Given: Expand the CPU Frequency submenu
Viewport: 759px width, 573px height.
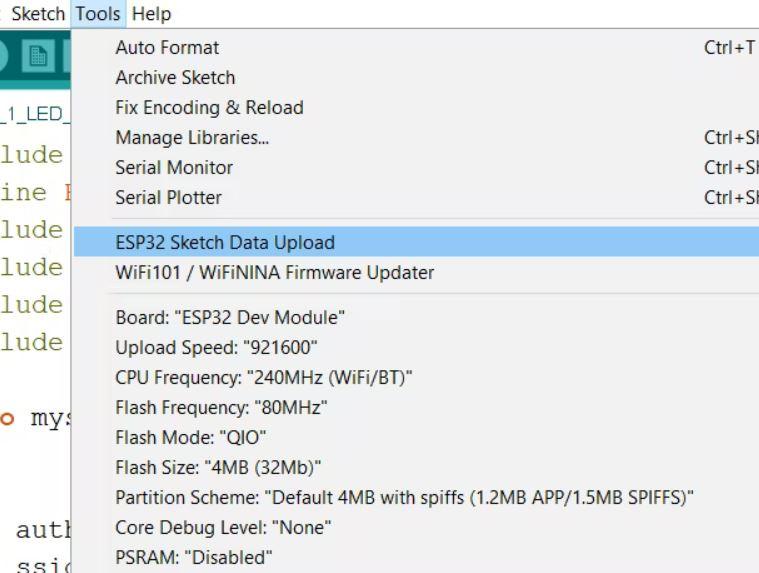Looking at the screenshot, I should pos(264,377).
